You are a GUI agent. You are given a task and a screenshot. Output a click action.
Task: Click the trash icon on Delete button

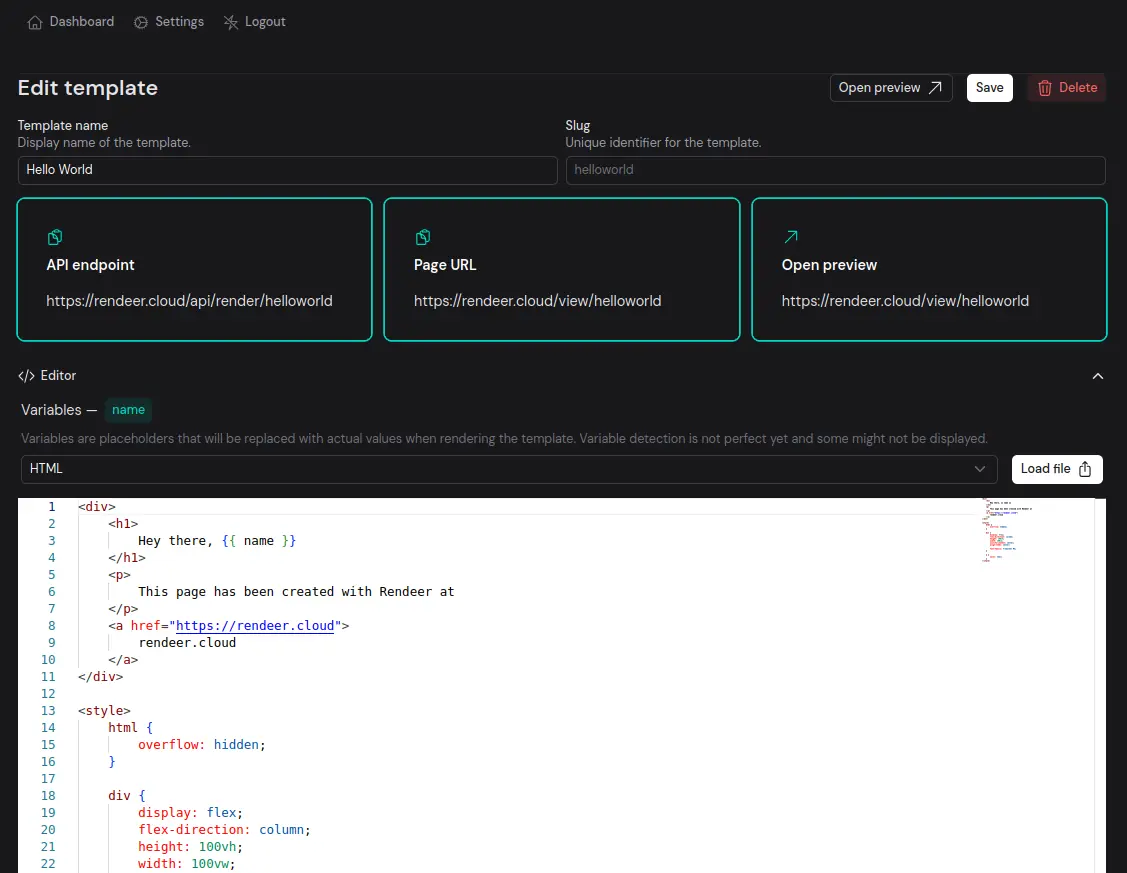[1044, 88]
